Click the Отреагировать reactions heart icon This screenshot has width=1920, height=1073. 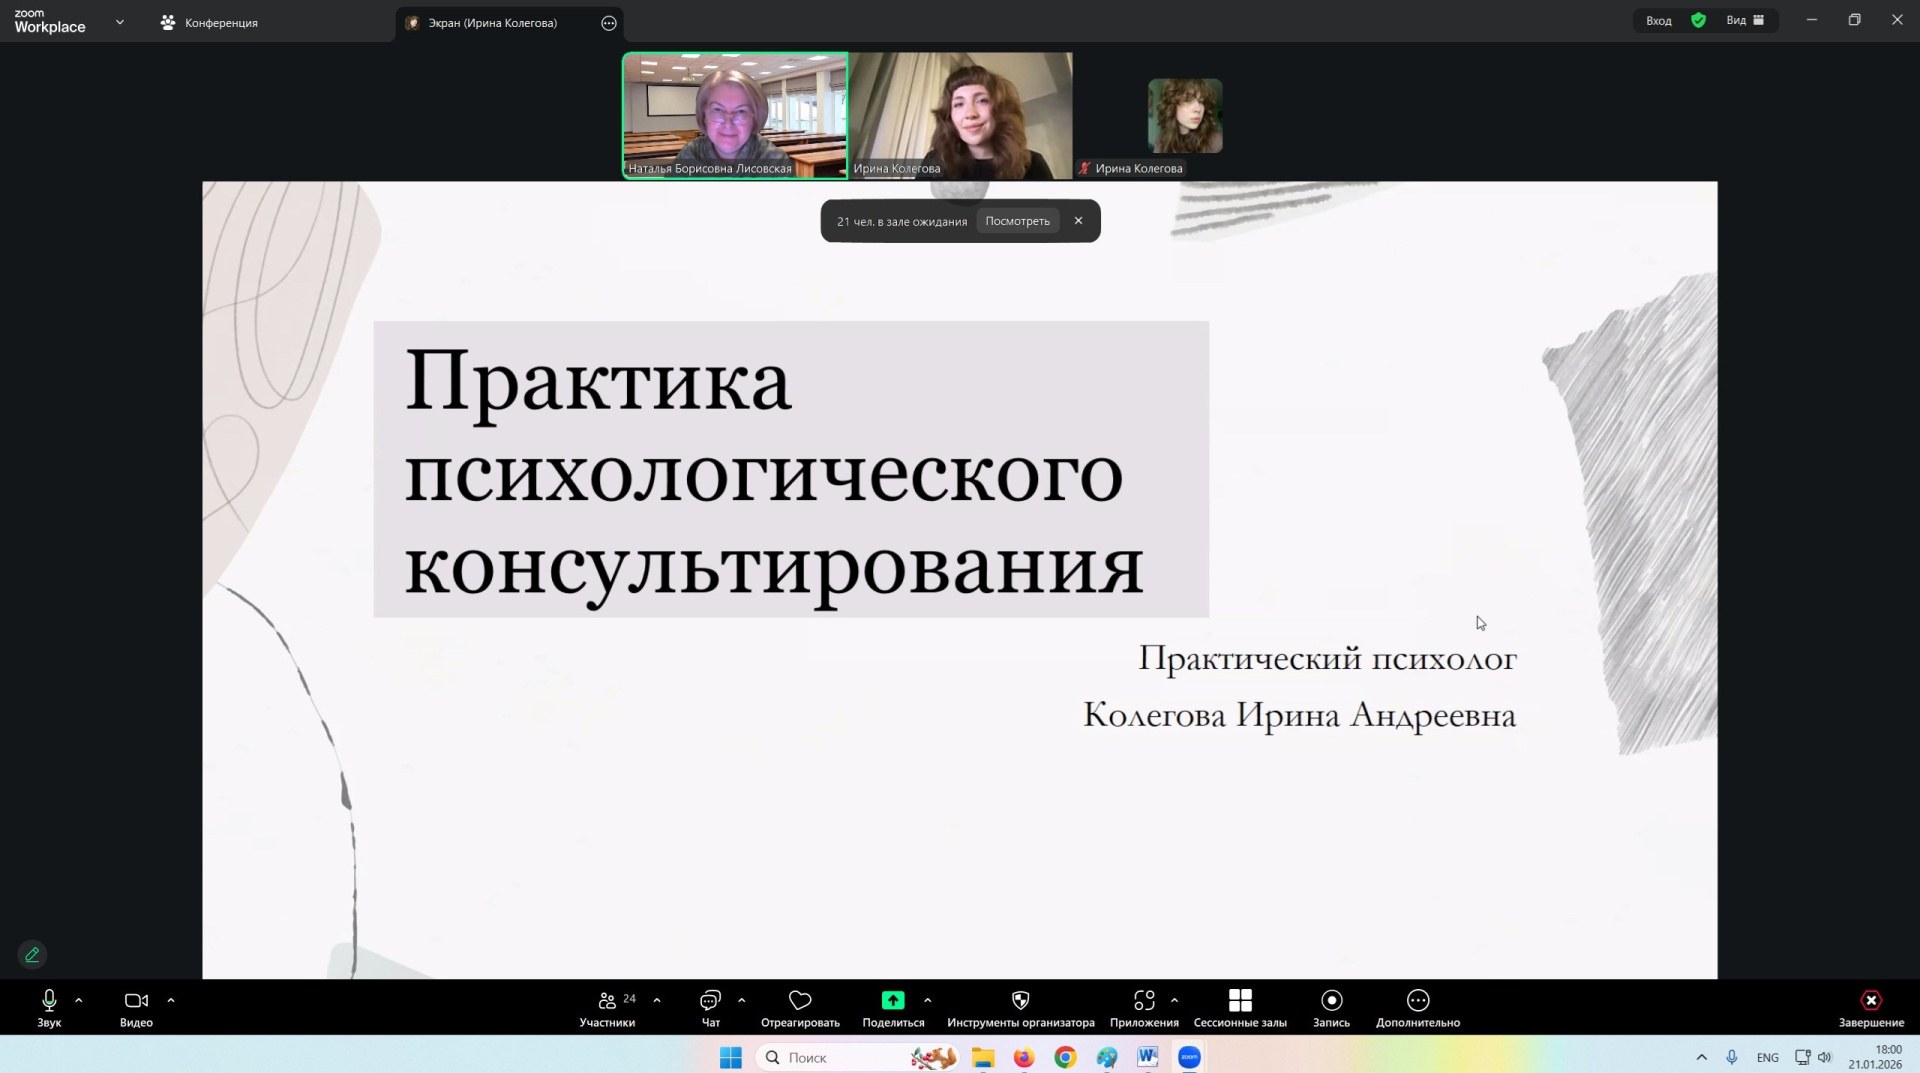(x=800, y=1001)
